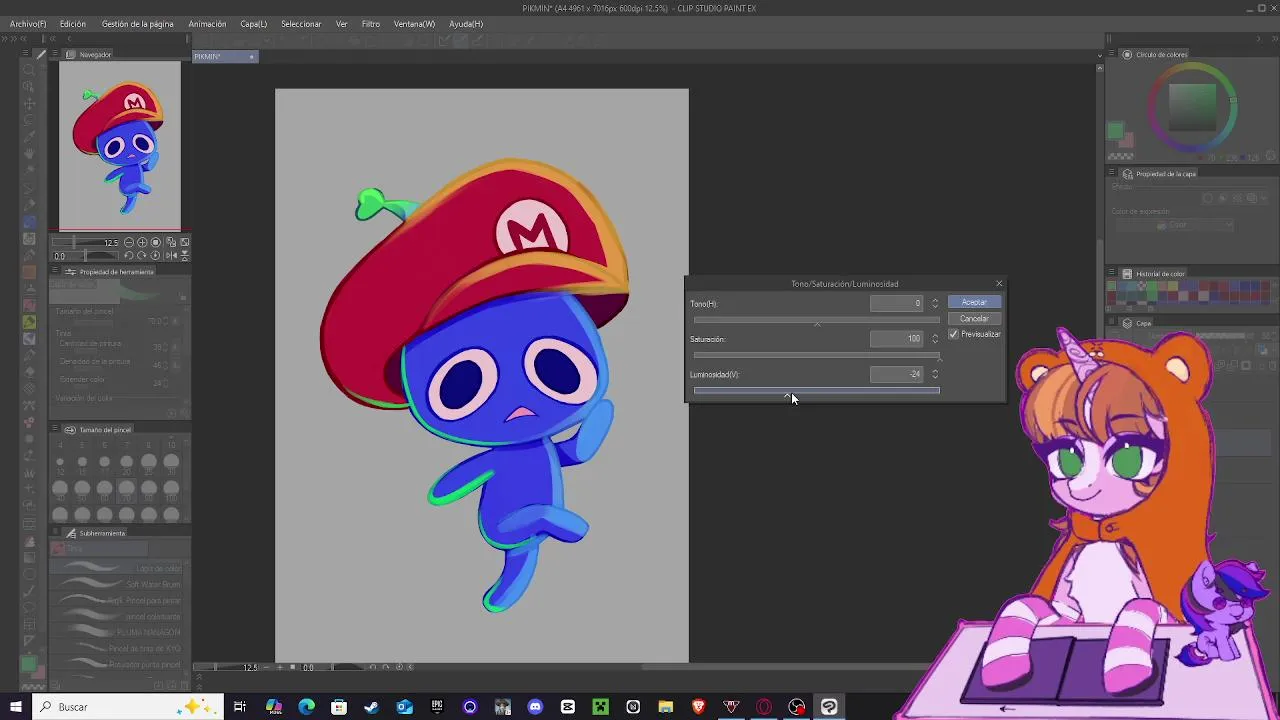The width and height of the screenshot is (1280, 720).
Task: Open the Gestión de la página menu
Action: coord(138,24)
